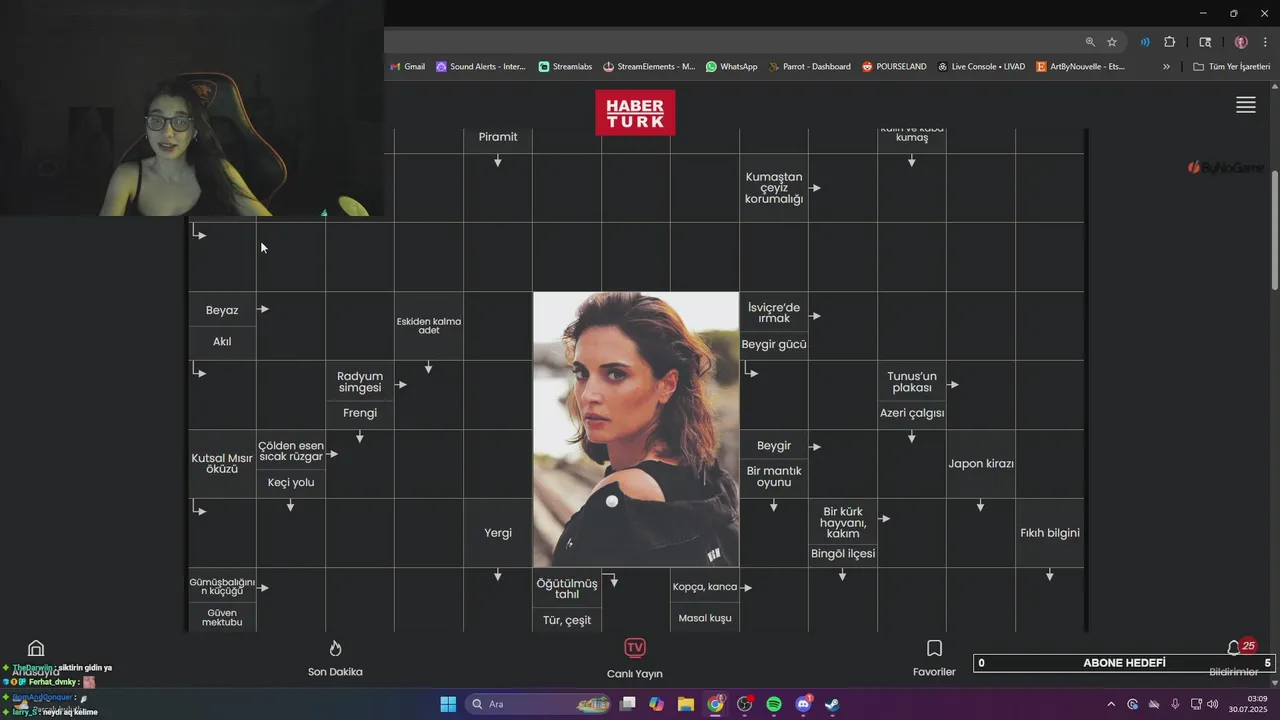Screen dimensions: 1280x720
Task: Click the blue audio extension icon
Action: (x=1144, y=42)
